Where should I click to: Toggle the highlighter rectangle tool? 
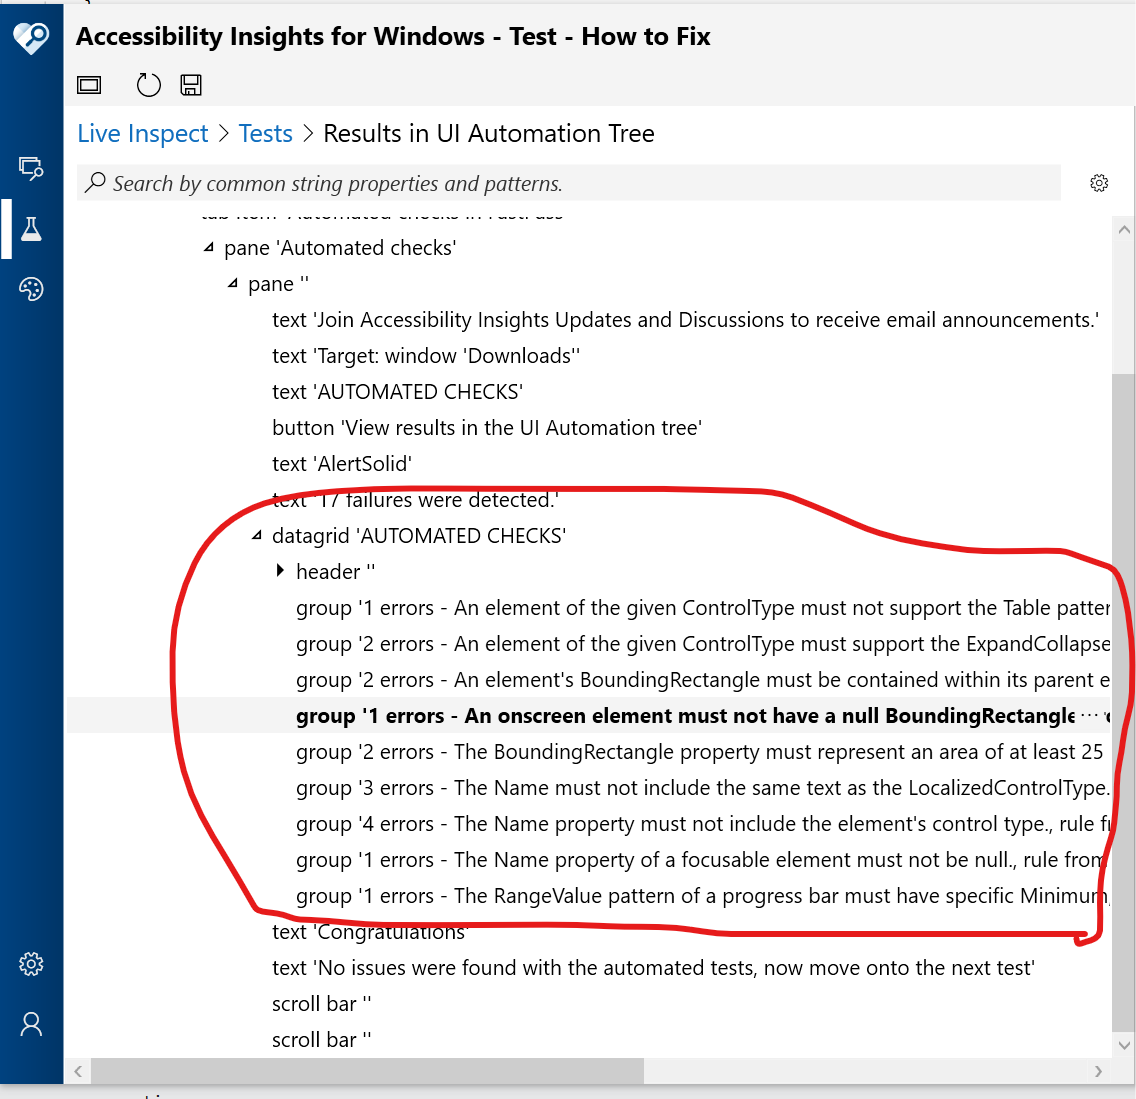(x=88, y=84)
